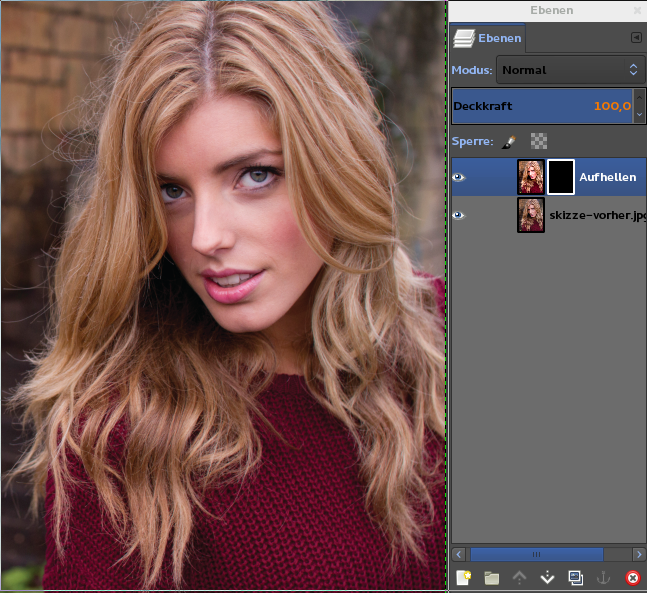
Task: Click the new layer group folder icon
Action: (491, 577)
